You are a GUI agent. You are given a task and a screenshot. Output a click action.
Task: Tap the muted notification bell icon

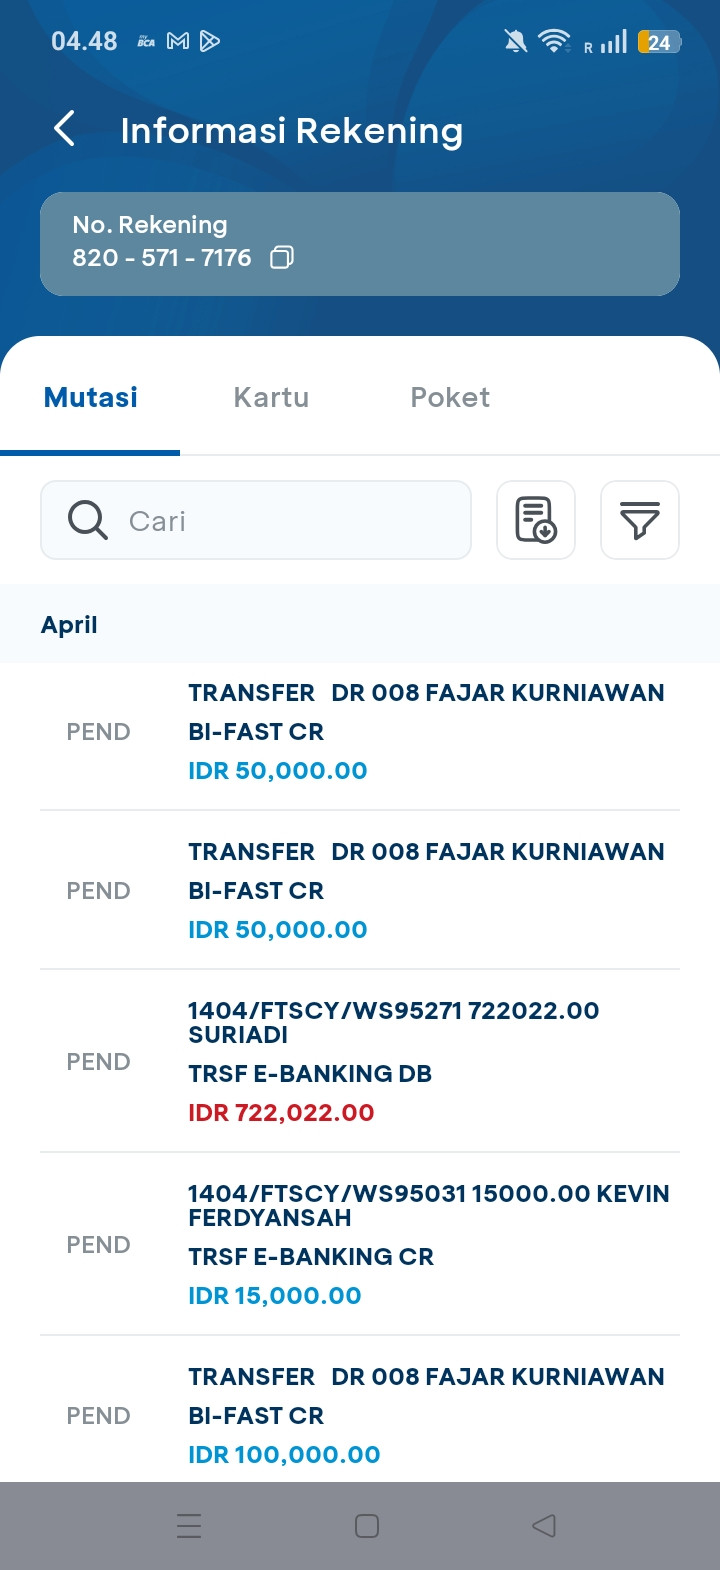click(516, 41)
